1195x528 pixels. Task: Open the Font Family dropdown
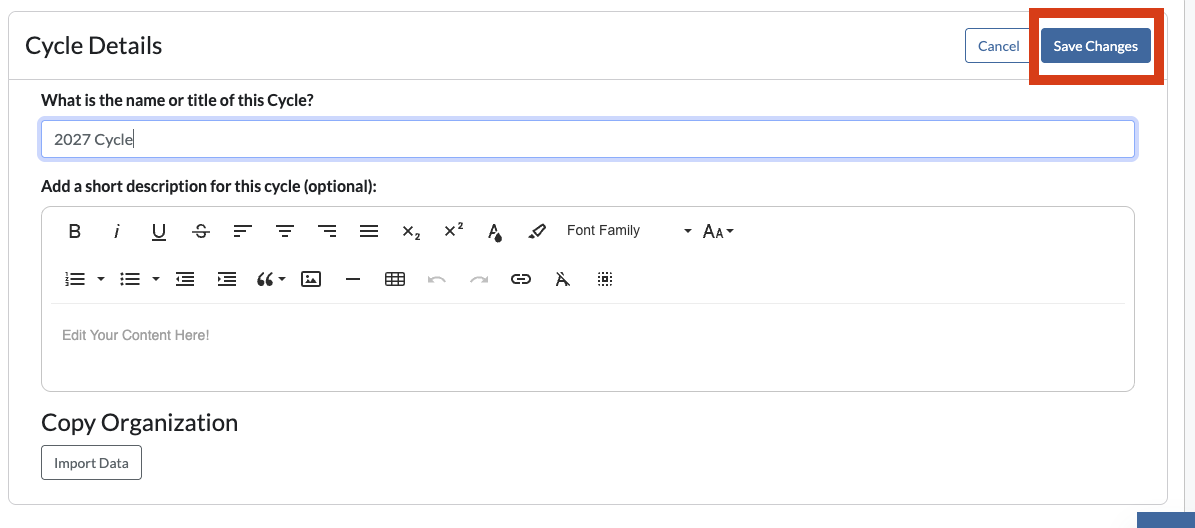(629, 231)
